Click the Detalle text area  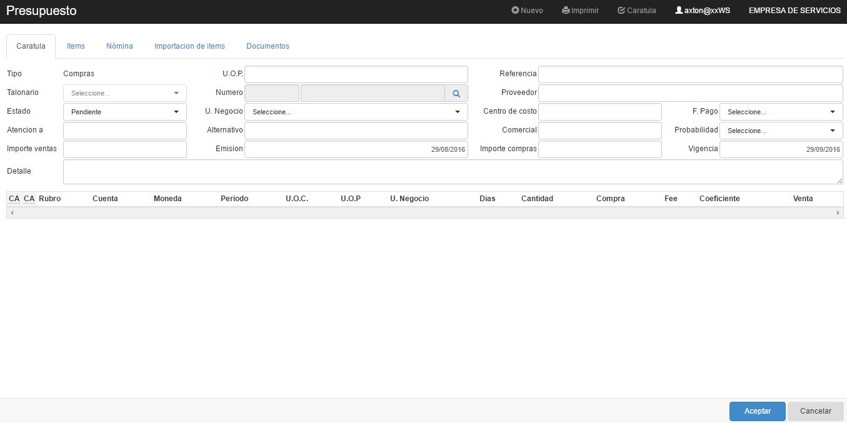coord(452,172)
